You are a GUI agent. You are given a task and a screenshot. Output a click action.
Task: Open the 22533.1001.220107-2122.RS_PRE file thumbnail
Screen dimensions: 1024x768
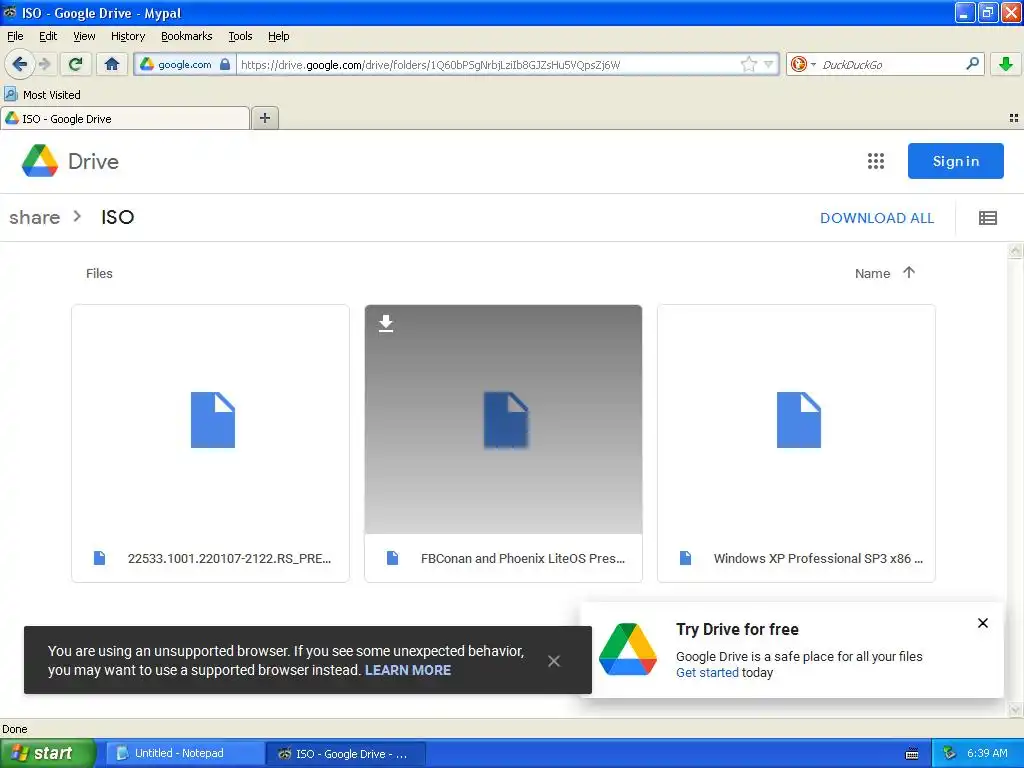coord(210,419)
